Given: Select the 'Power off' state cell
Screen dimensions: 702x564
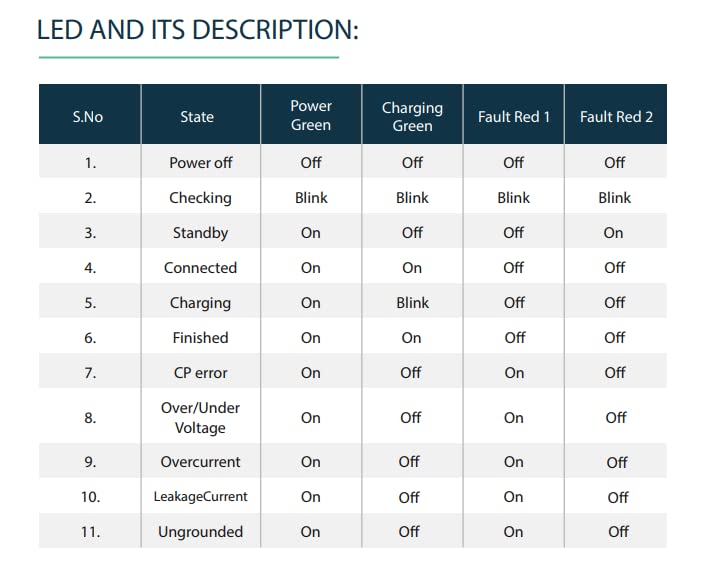Looking at the screenshot, I should click(201, 162).
